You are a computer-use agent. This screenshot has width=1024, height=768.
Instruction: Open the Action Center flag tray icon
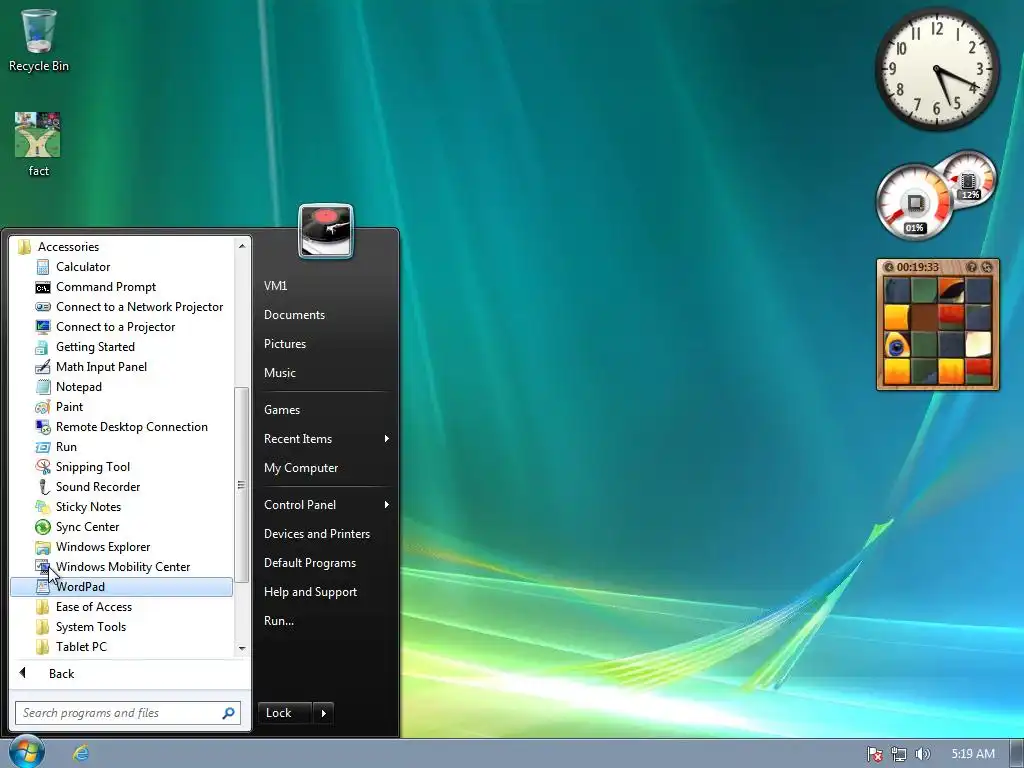[x=874, y=754]
